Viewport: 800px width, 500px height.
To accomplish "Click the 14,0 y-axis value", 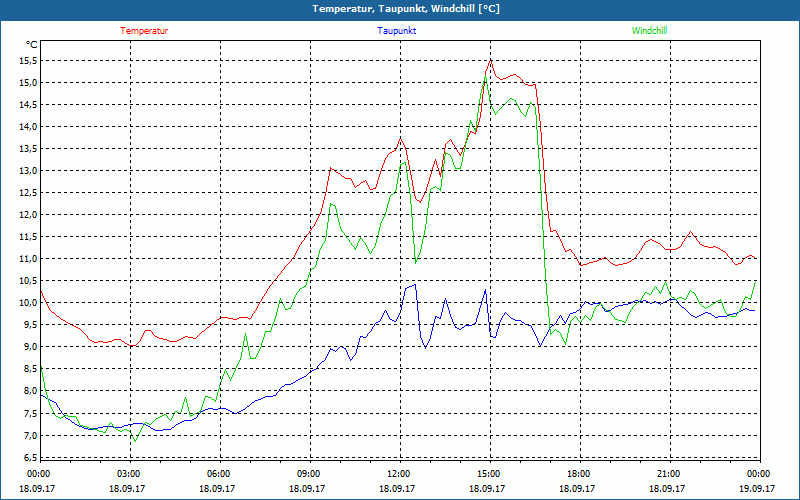I will [x=30, y=127].
